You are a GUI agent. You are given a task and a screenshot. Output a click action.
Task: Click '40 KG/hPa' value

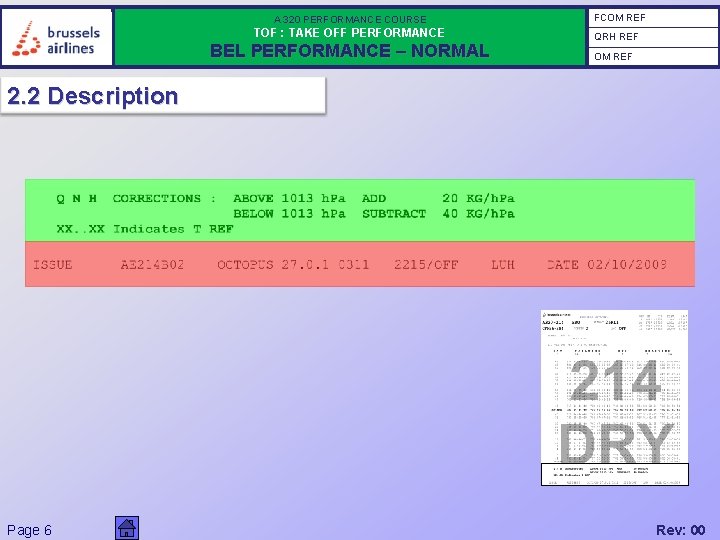tap(478, 214)
